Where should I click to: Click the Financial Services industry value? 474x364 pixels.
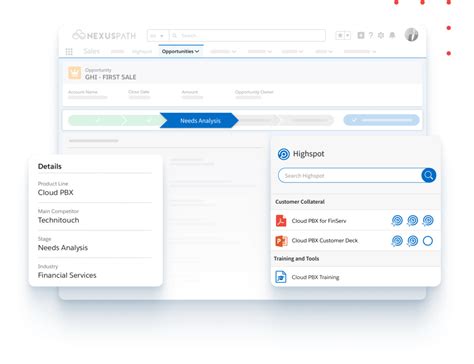tap(67, 275)
